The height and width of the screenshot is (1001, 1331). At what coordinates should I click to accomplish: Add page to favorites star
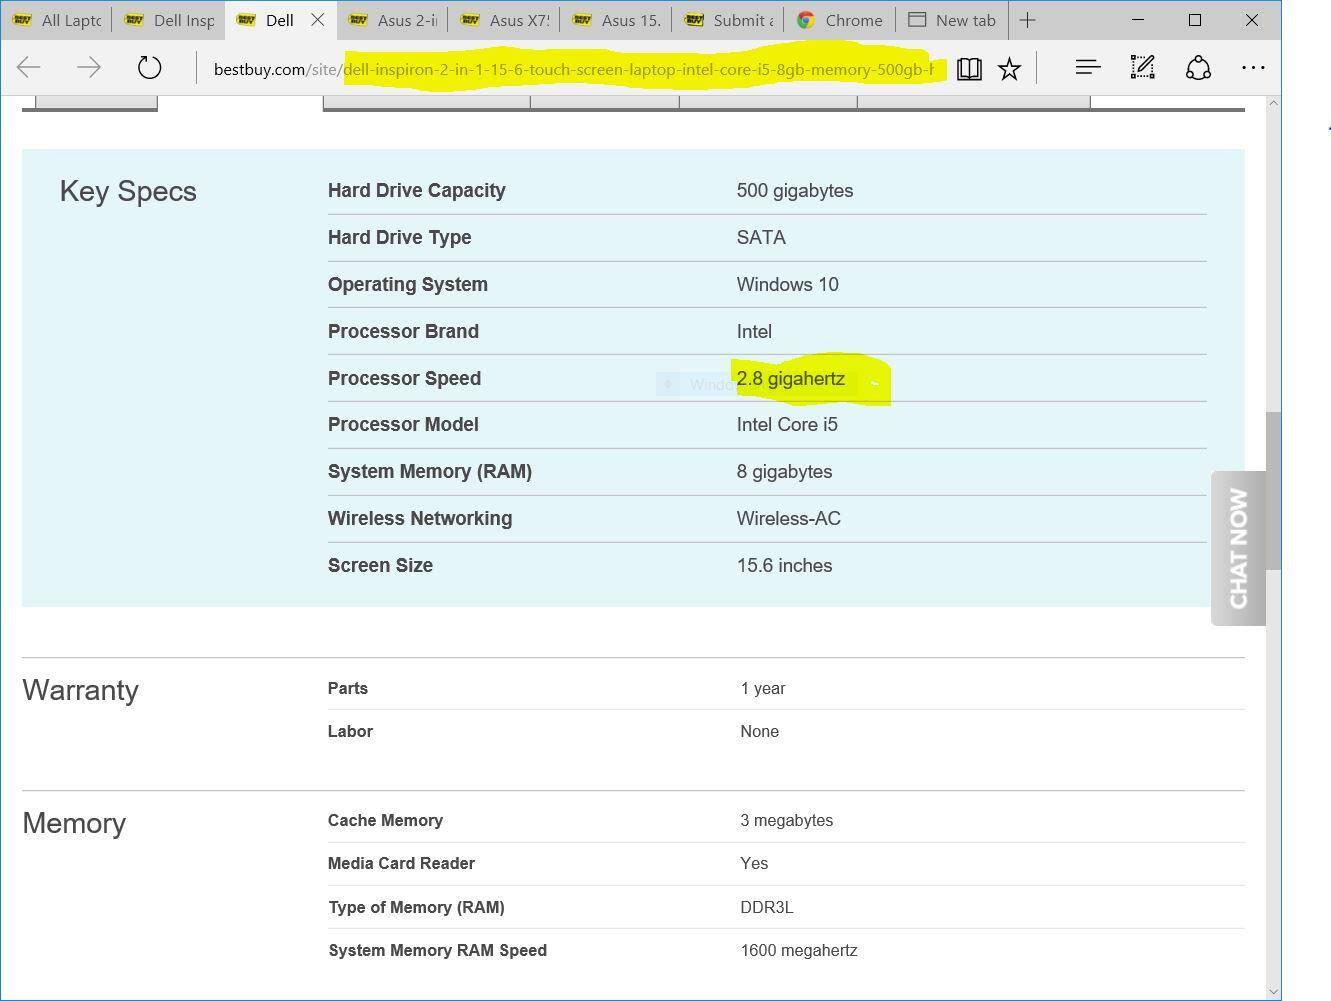pyautogui.click(x=1010, y=68)
